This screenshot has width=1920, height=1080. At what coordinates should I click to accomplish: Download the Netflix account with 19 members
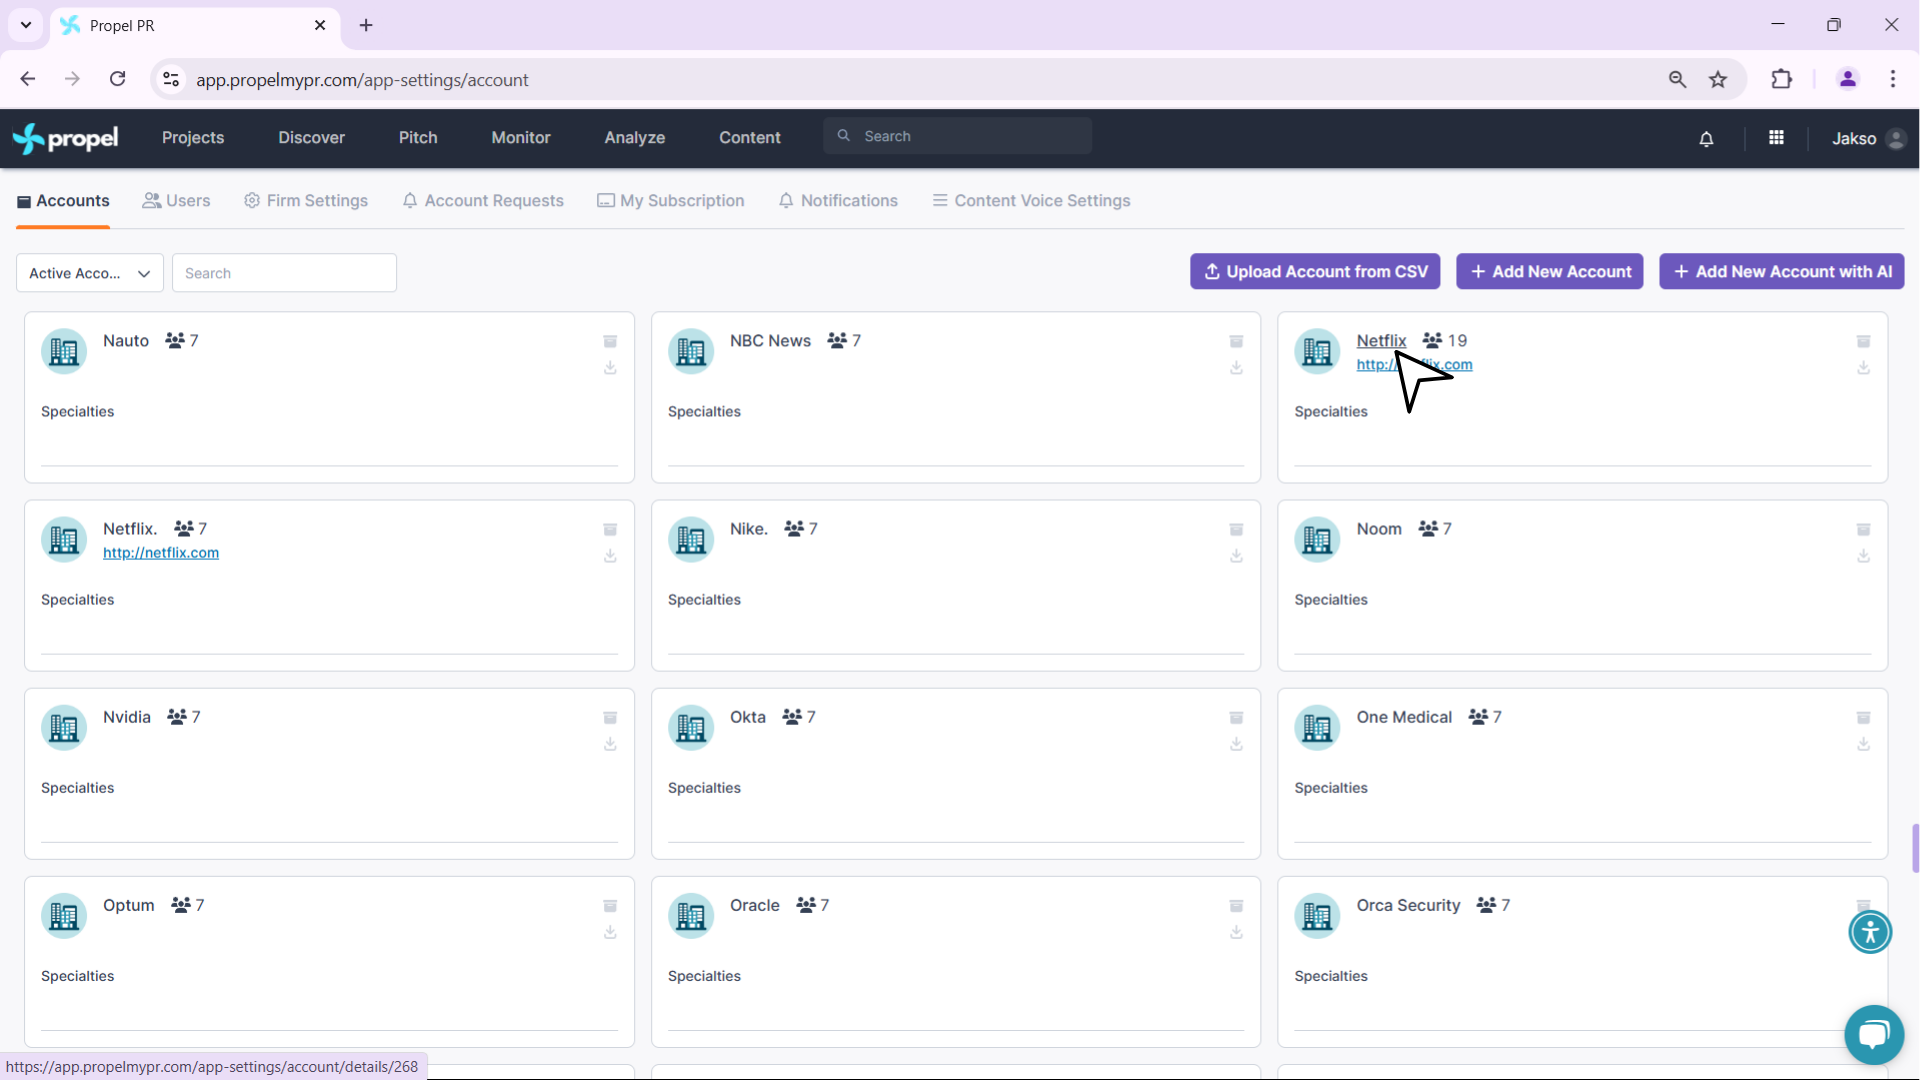(x=1863, y=368)
